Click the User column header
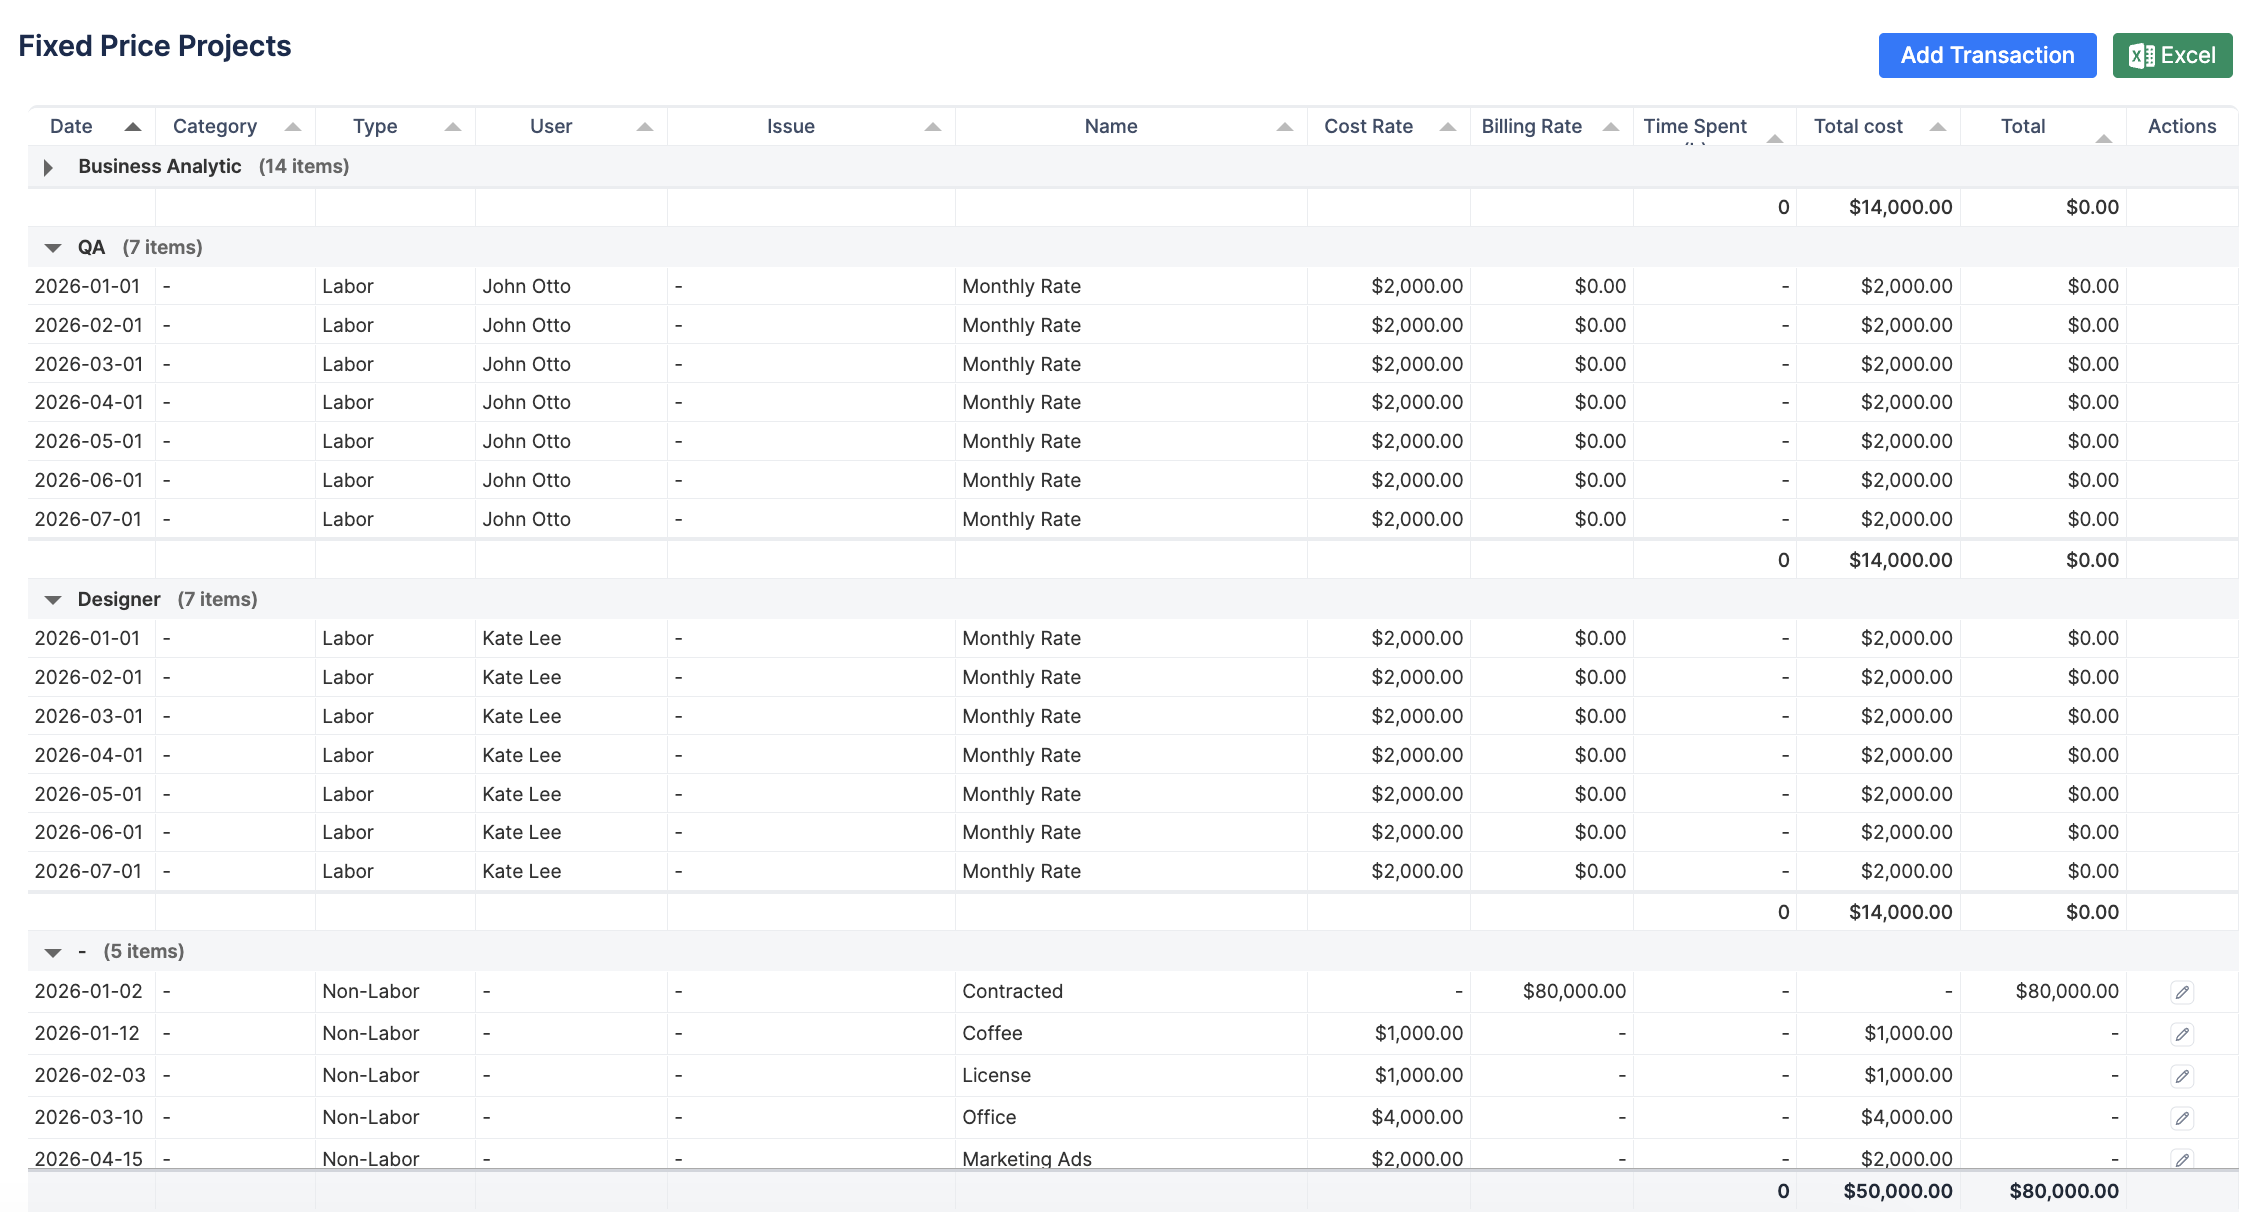 point(551,127)
